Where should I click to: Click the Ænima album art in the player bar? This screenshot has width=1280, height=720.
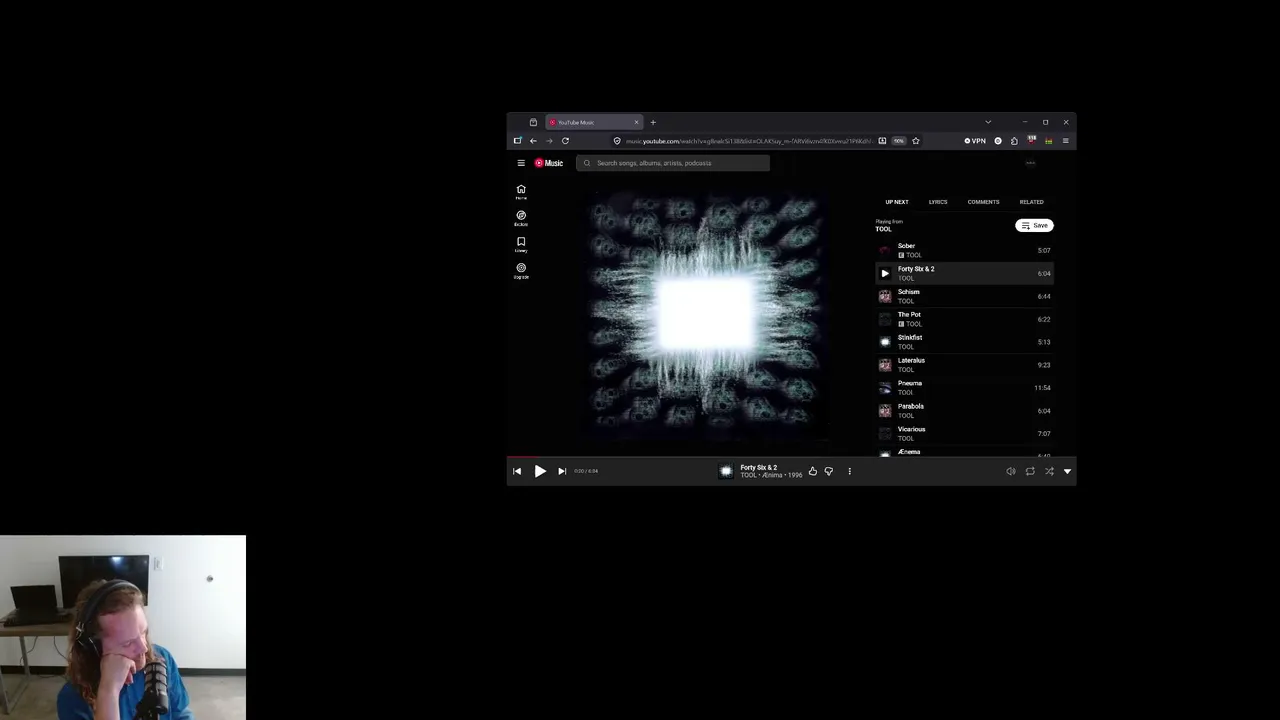point(726,471)
